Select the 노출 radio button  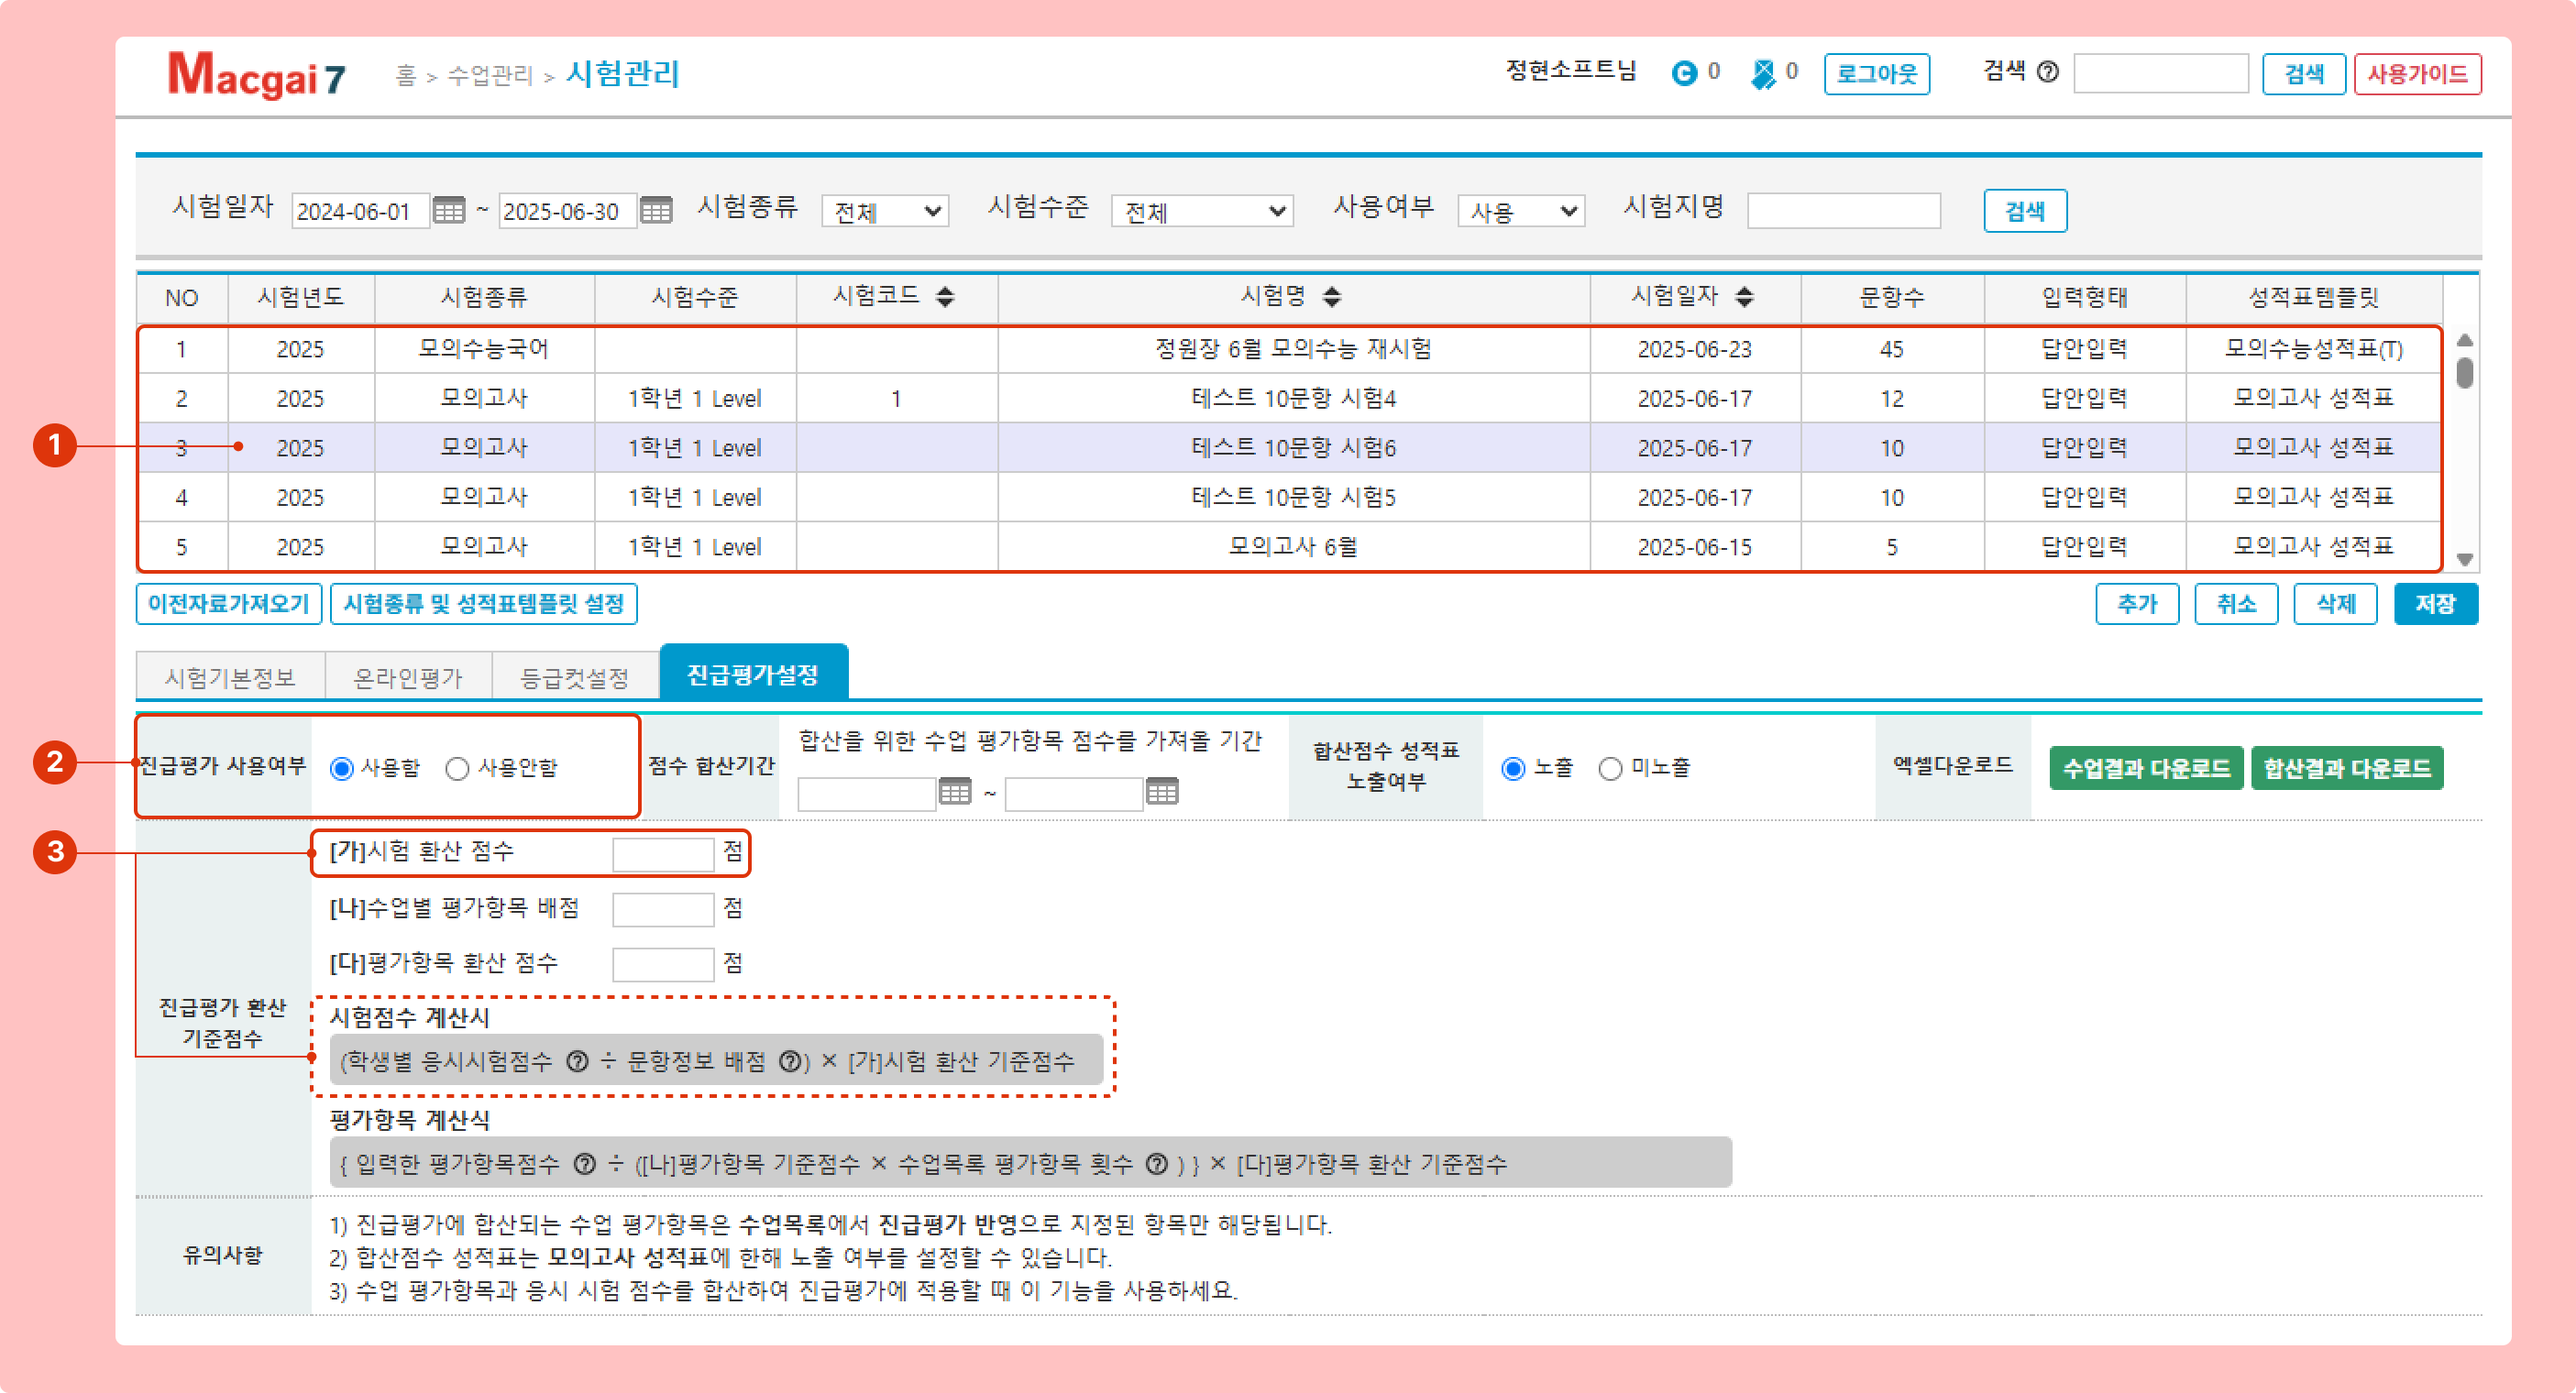pos(1513,768)
